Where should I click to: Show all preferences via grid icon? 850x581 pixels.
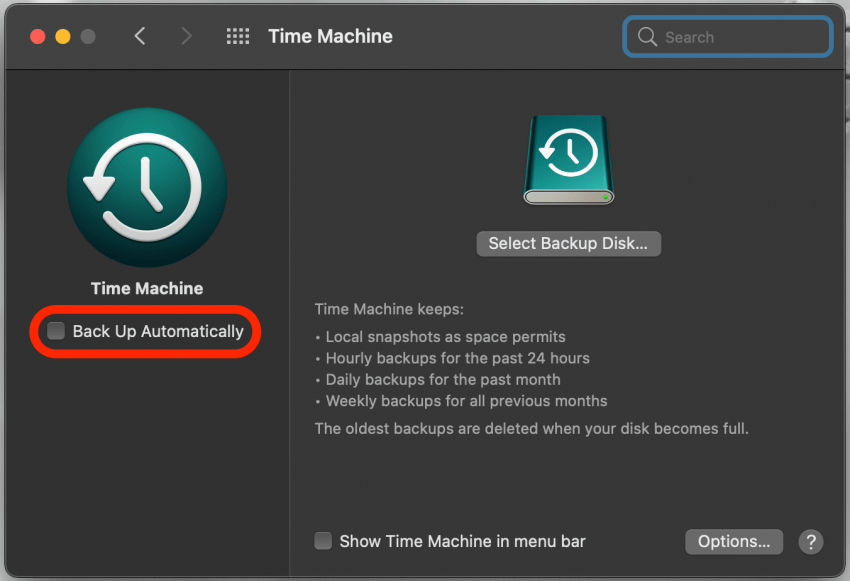[238, 37]
